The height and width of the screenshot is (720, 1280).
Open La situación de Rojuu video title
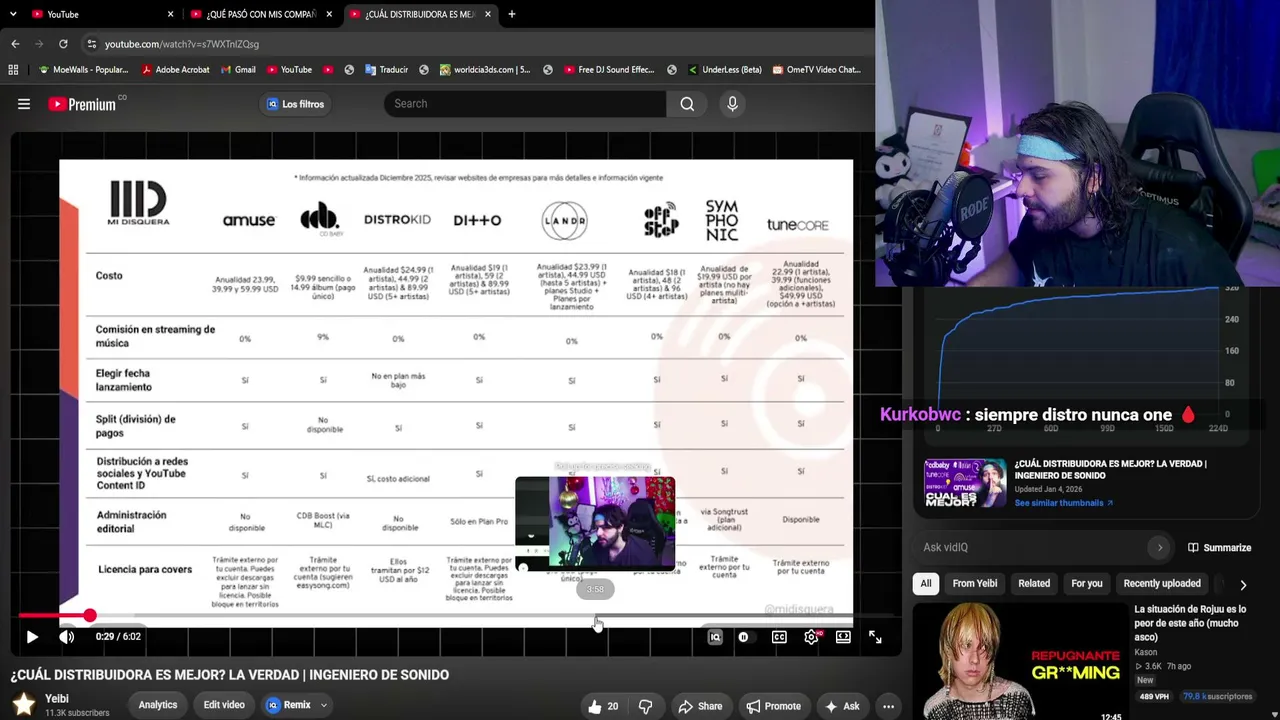(1190, 623)
